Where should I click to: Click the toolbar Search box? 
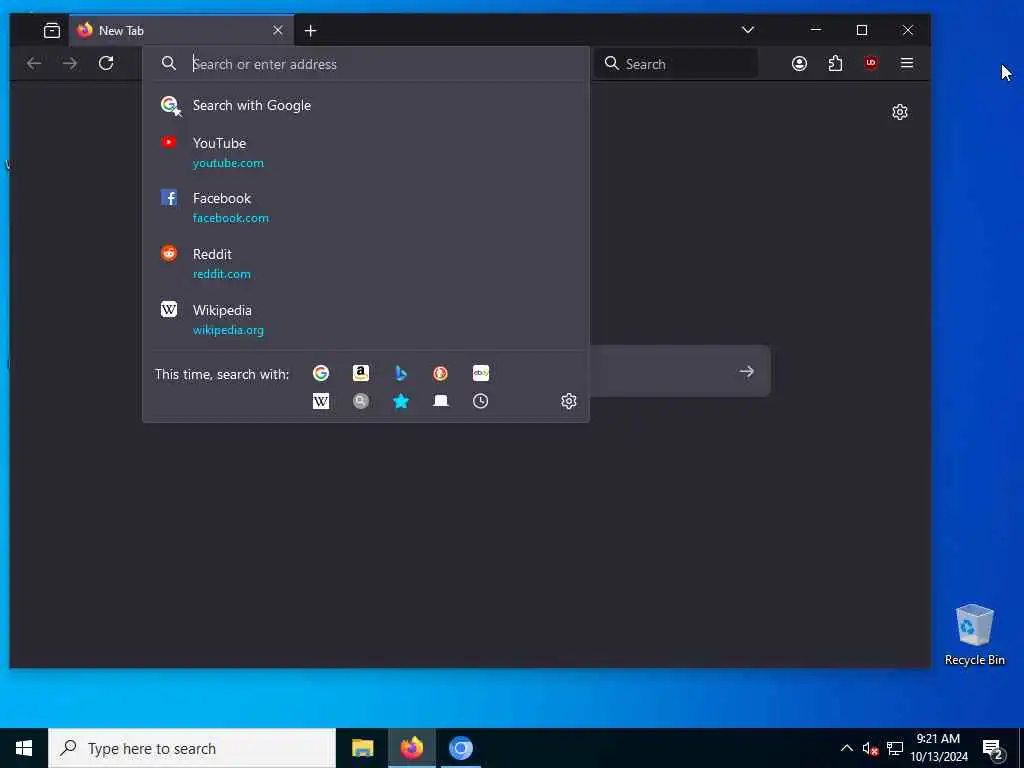point(676,63)
